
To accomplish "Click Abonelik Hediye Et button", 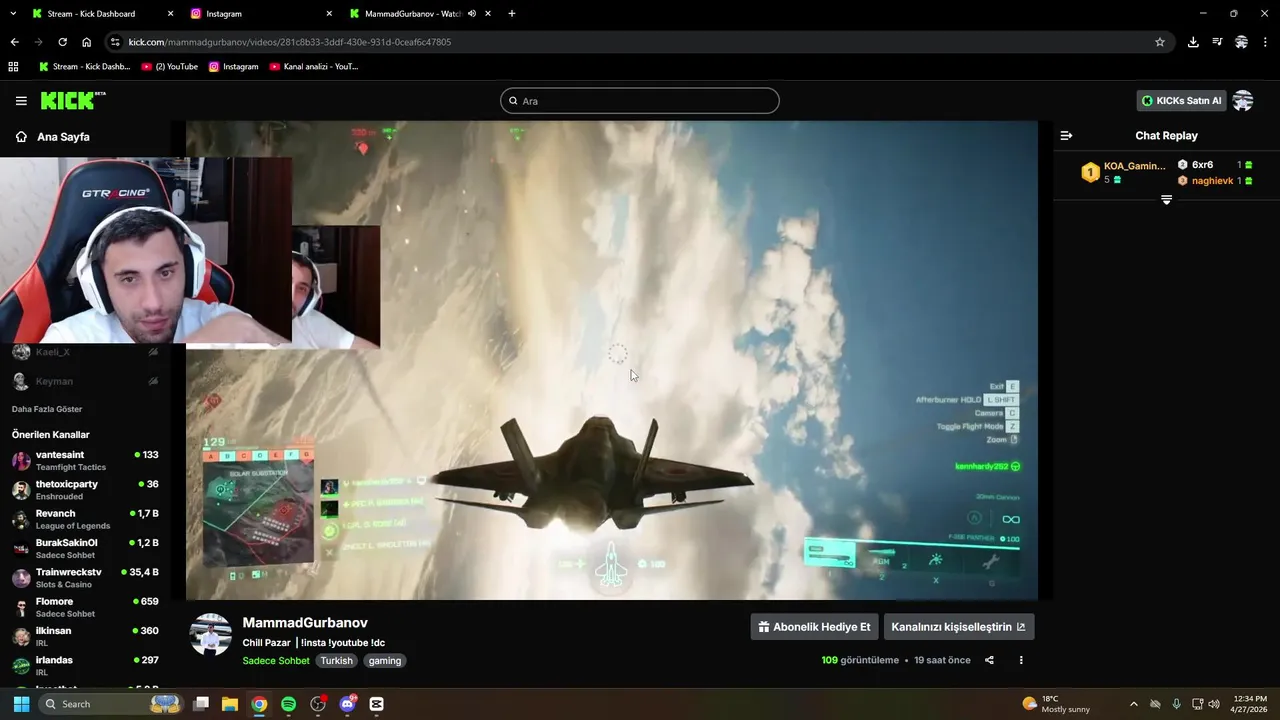I will coord(814,627).
